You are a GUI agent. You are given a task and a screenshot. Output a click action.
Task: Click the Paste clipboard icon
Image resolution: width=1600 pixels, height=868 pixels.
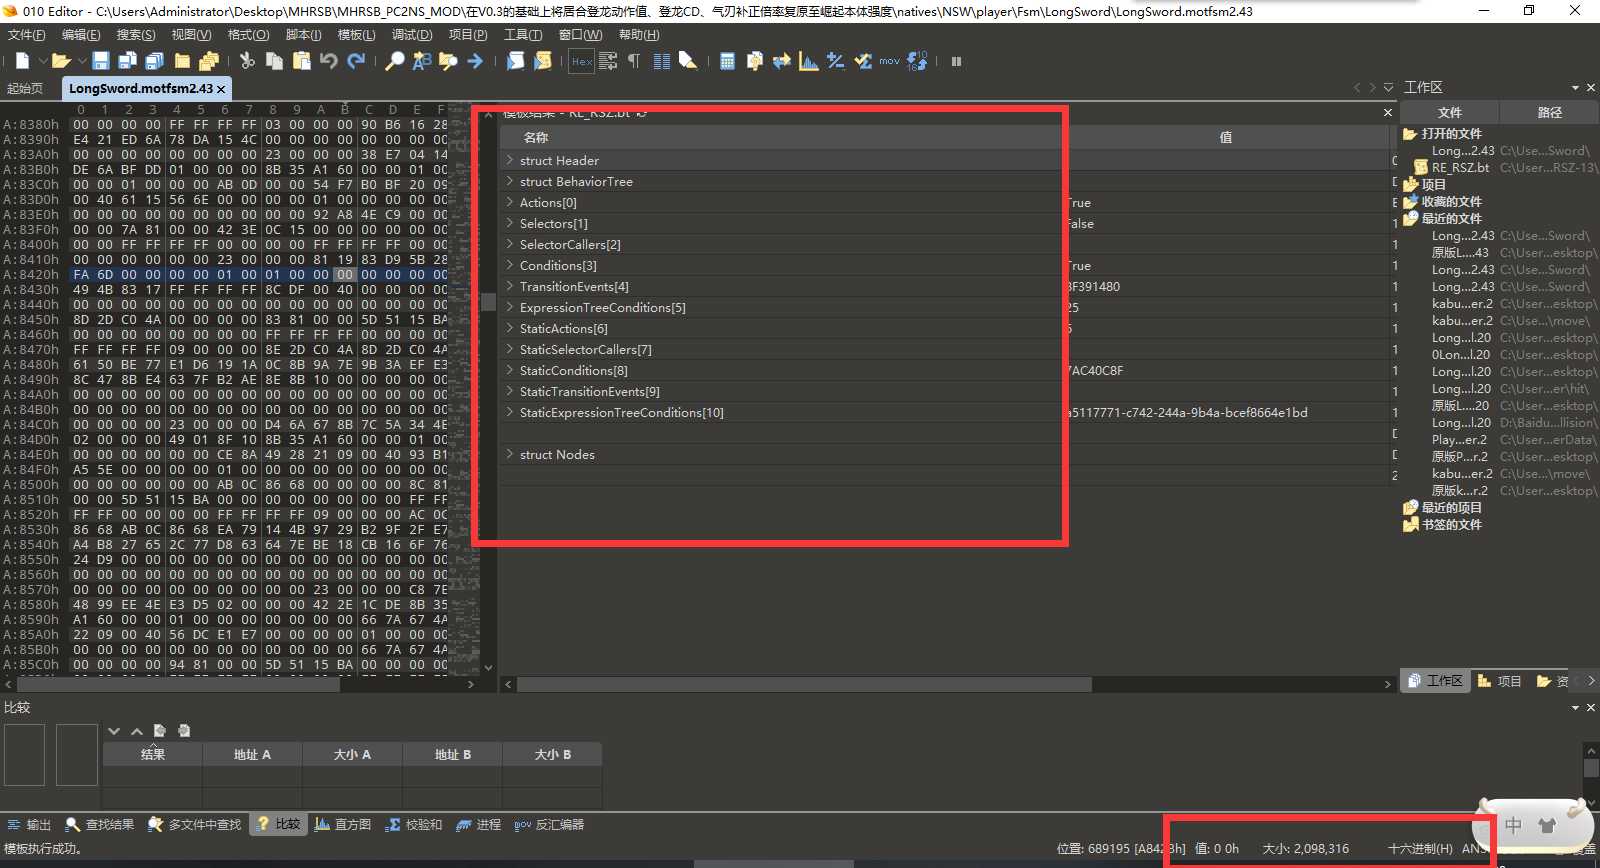coord(301,61)
